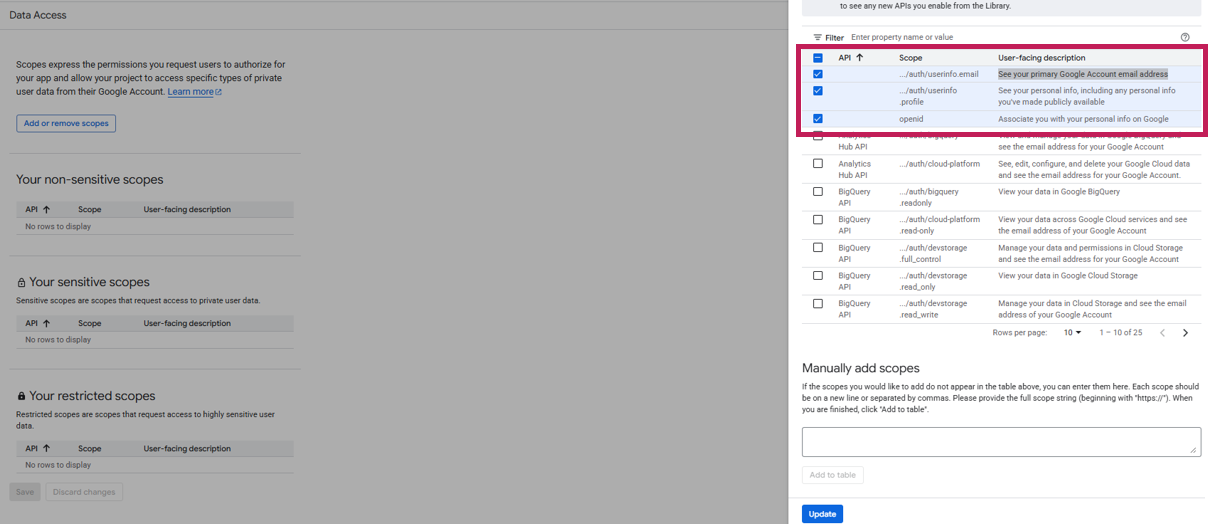The height and width of the screenshot is (524, 1214).
Task: Click the manually add scopes text area
Action: tap(1000, 441)
